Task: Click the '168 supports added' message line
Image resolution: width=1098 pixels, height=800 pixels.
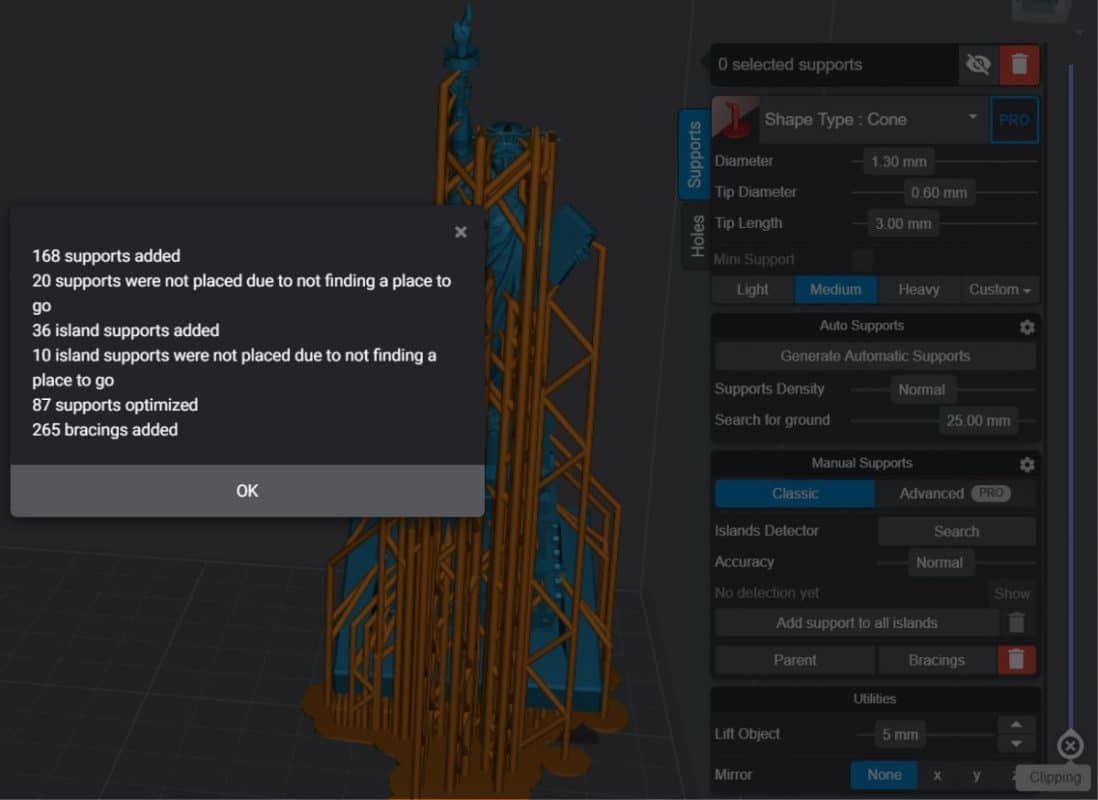Action: point(106,256)
